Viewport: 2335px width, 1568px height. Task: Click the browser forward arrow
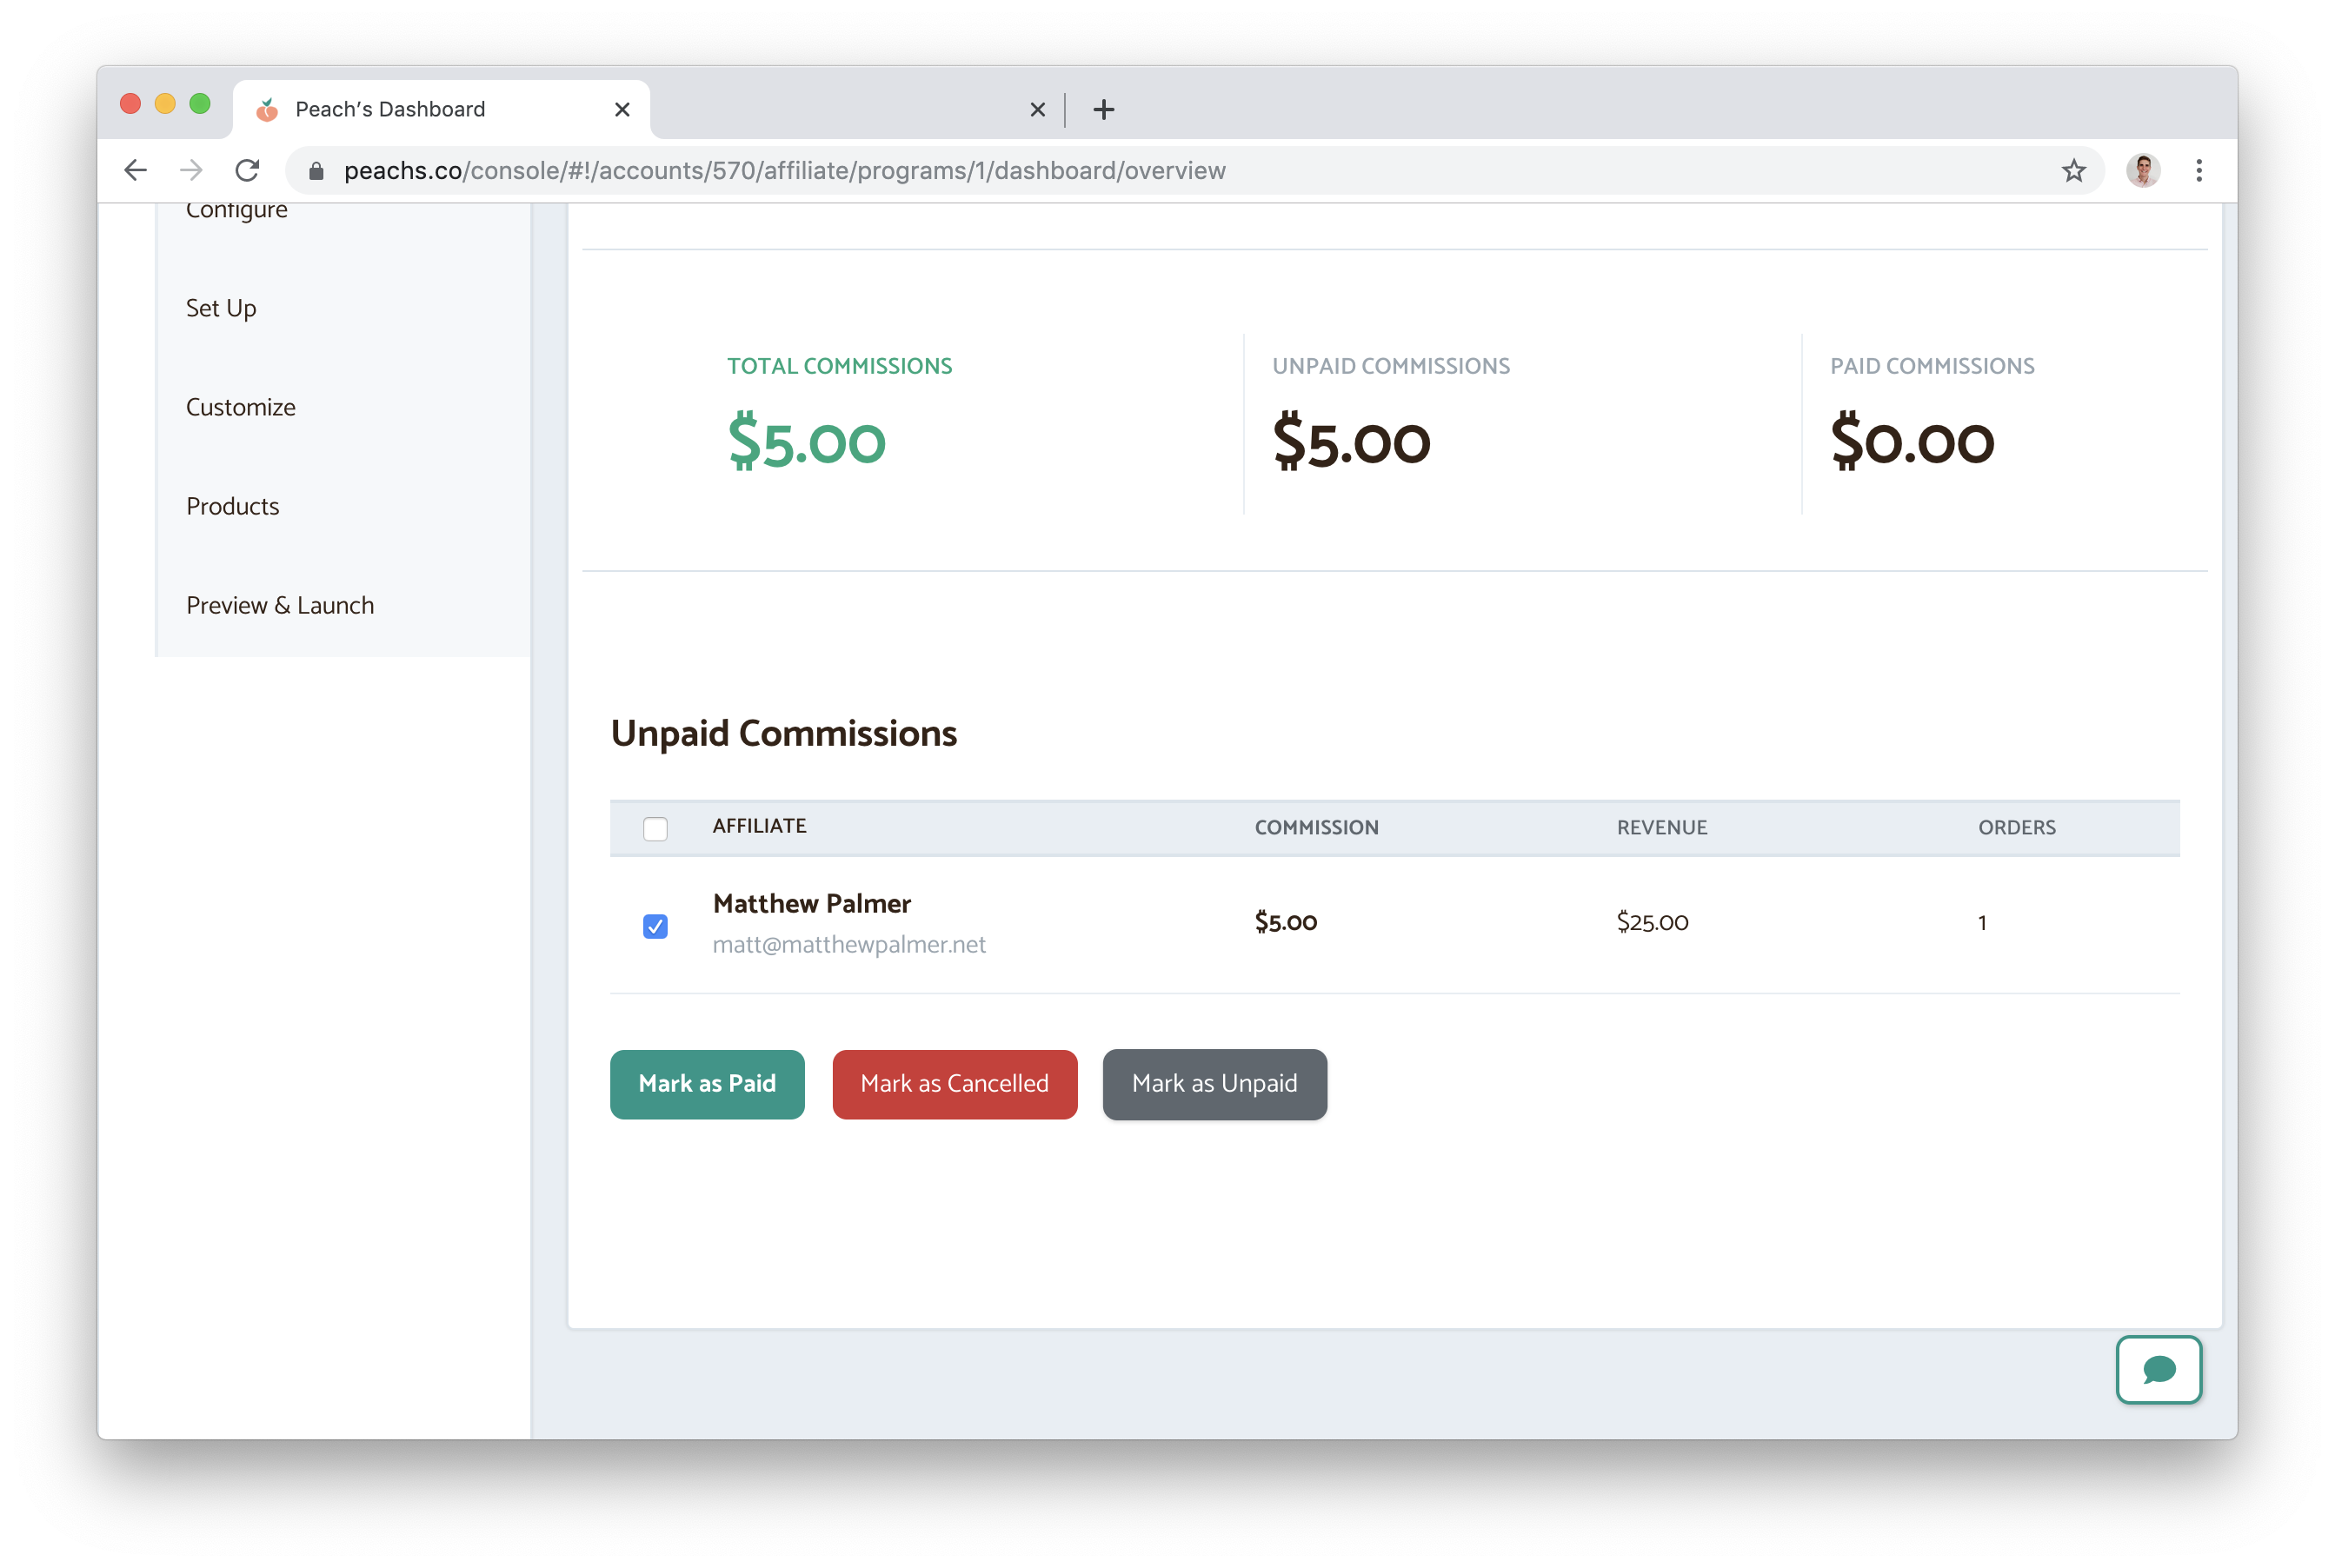click(x=191, y=170)
